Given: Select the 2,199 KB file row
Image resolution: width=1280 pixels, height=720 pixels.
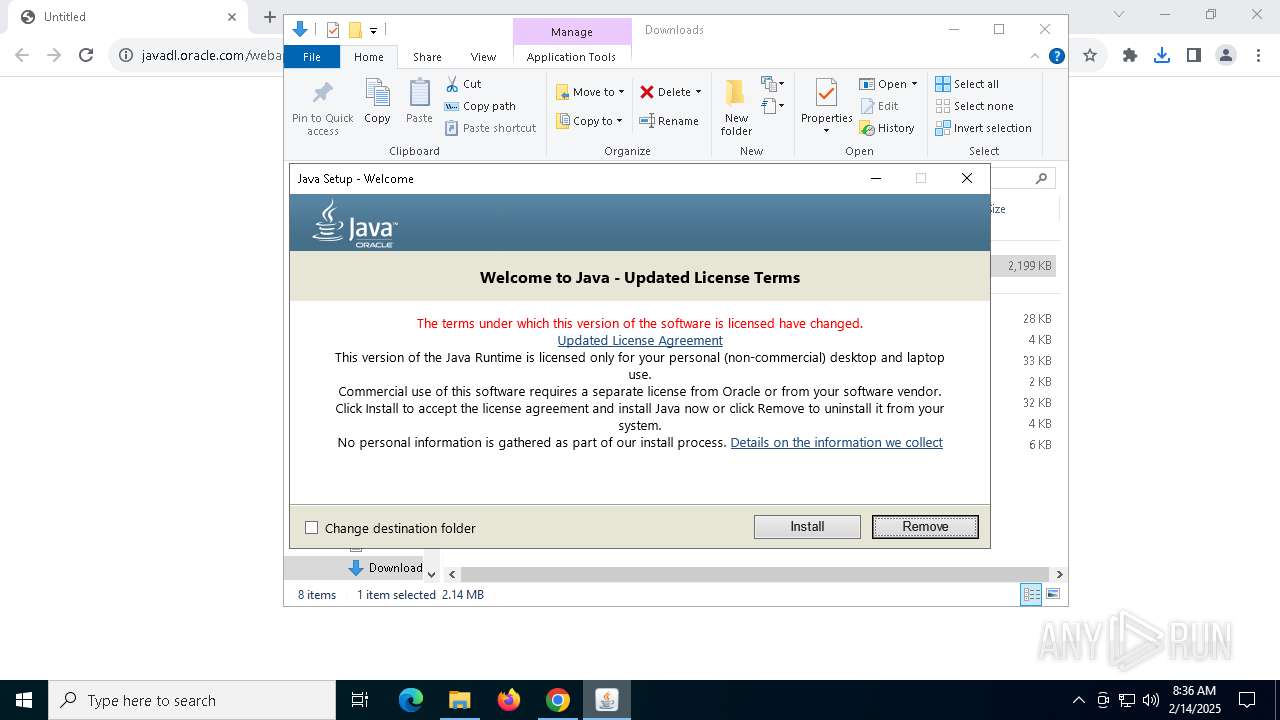Looking at the screenshot, I should coord(1024,266).
